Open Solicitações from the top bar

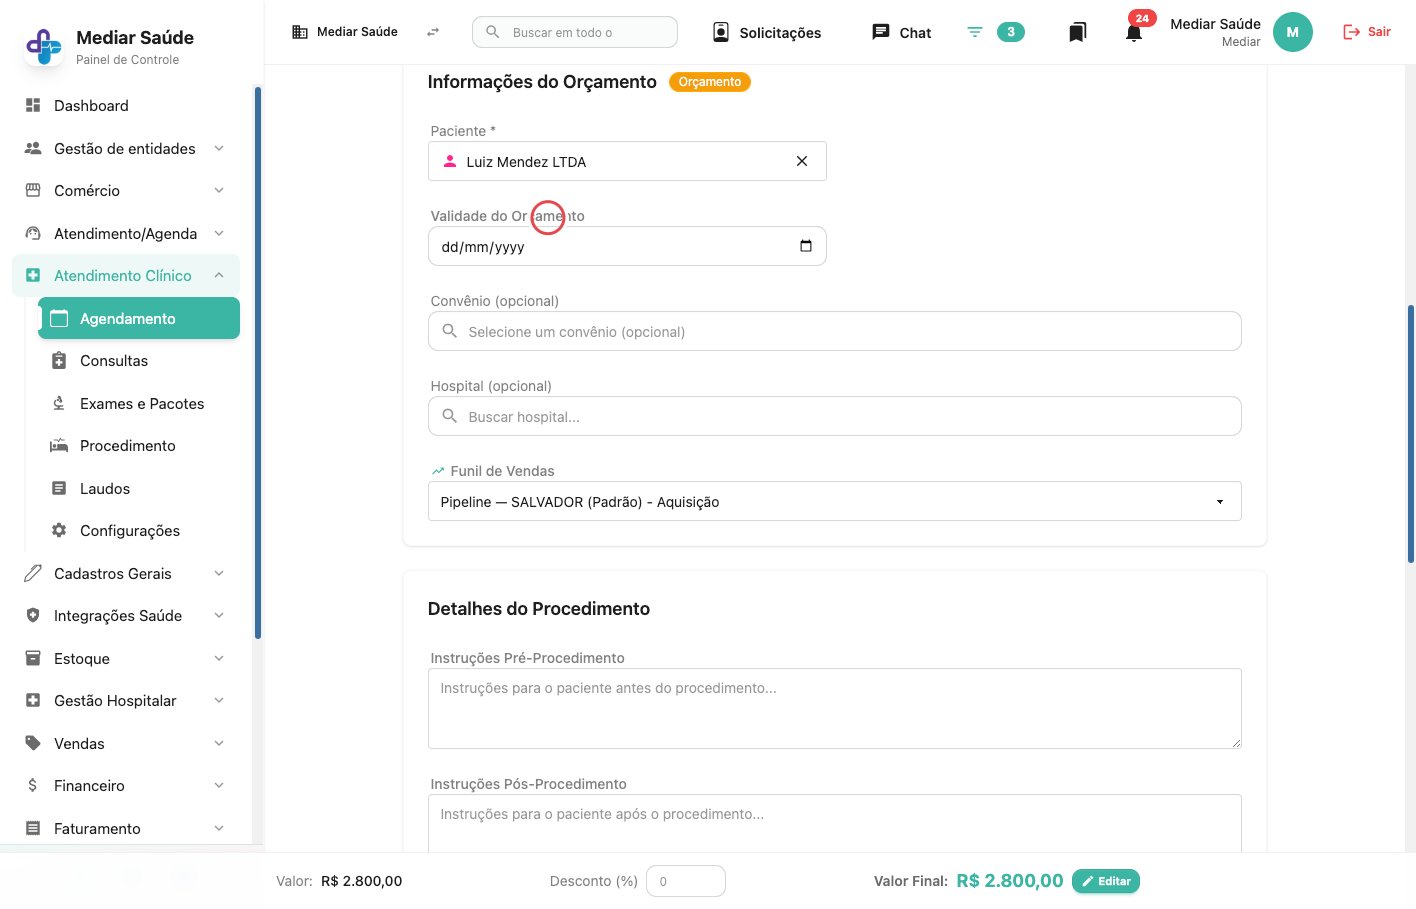767,32
